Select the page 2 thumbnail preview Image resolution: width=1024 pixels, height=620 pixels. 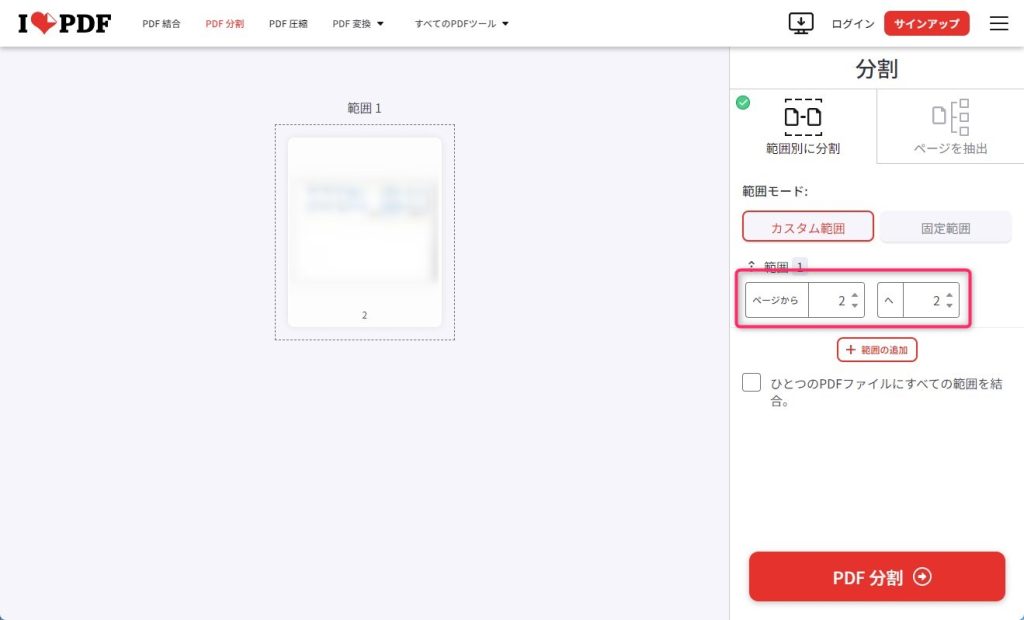[364, 232]
